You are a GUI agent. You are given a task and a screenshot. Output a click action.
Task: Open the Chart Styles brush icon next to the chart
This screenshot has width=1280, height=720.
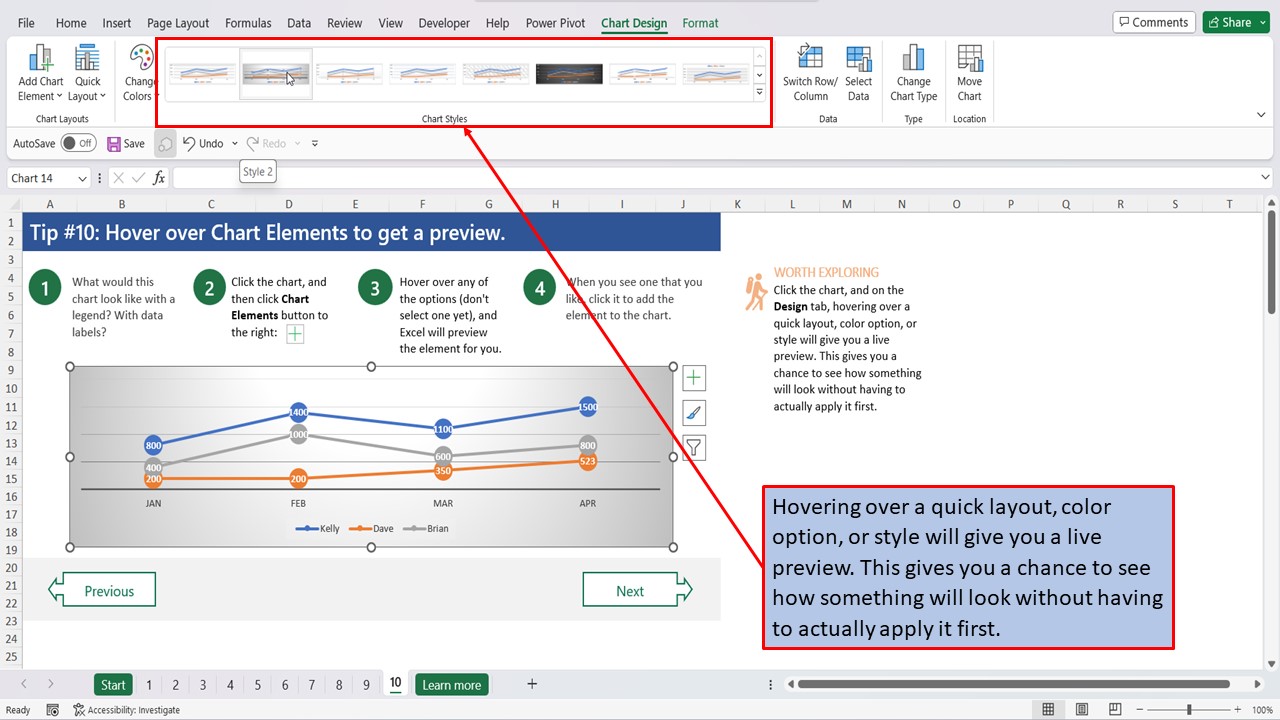point(693,412)
